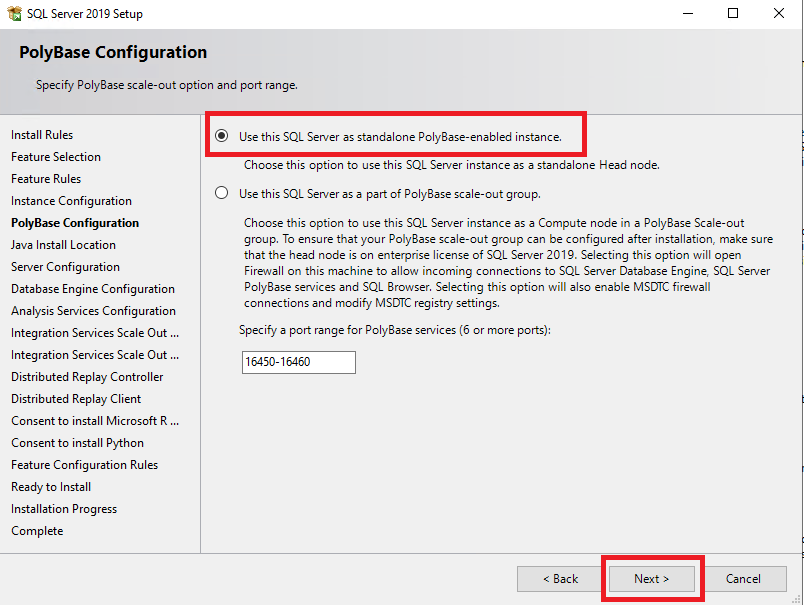Viewport: 804px width, 605px height.
Task: Open the Feature Selection step
Action: pyautogui.click(x=56, y=157)
